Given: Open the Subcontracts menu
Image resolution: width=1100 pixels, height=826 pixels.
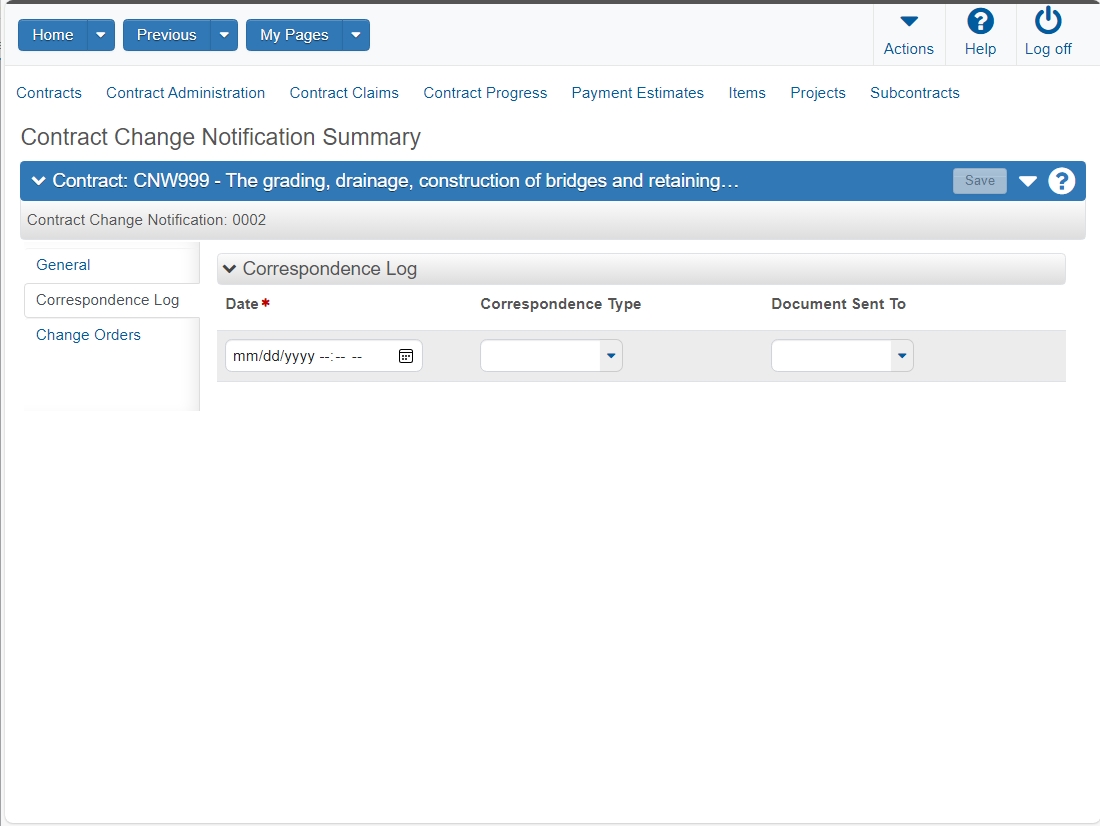Looking at the screenshot, I should [x=914, y=93].
